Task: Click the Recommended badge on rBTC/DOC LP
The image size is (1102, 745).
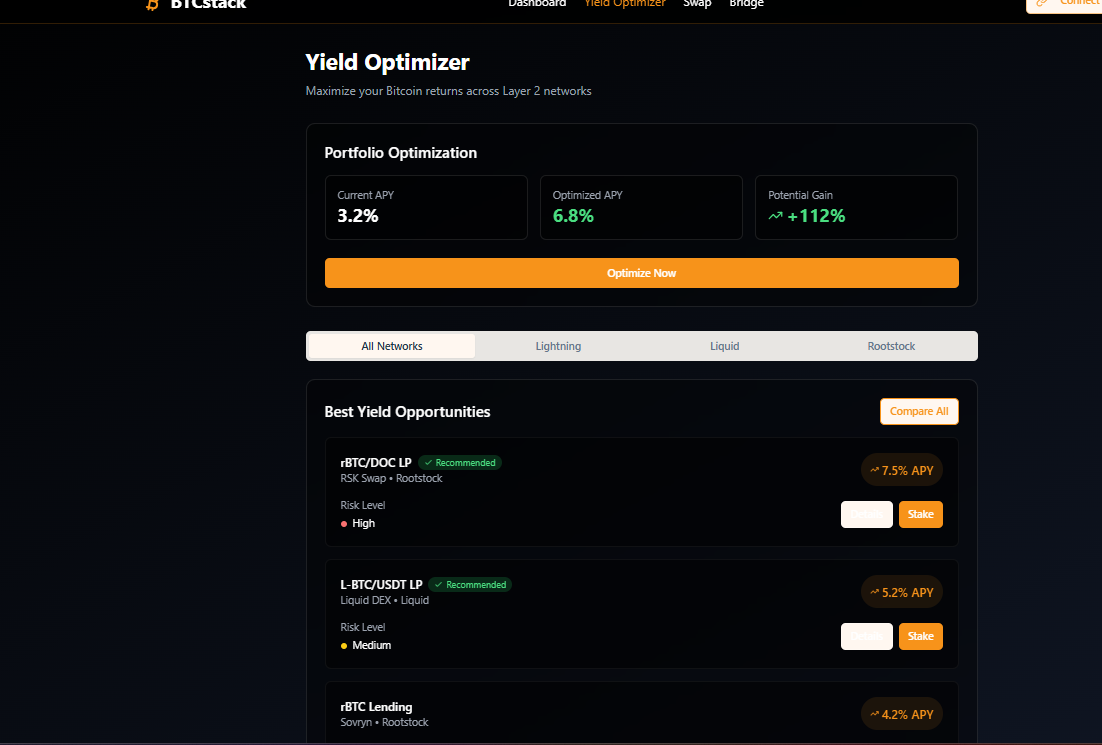Action: coord(460,462)
